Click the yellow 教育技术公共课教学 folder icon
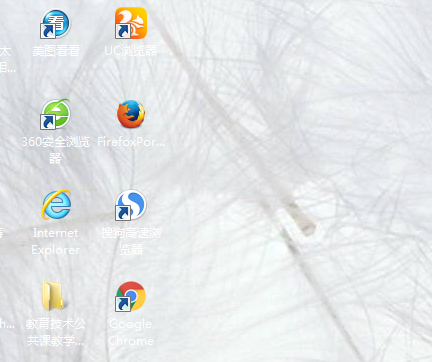Image resolution: width=432 pixels, height=362 pixels. tap(53, 295)
